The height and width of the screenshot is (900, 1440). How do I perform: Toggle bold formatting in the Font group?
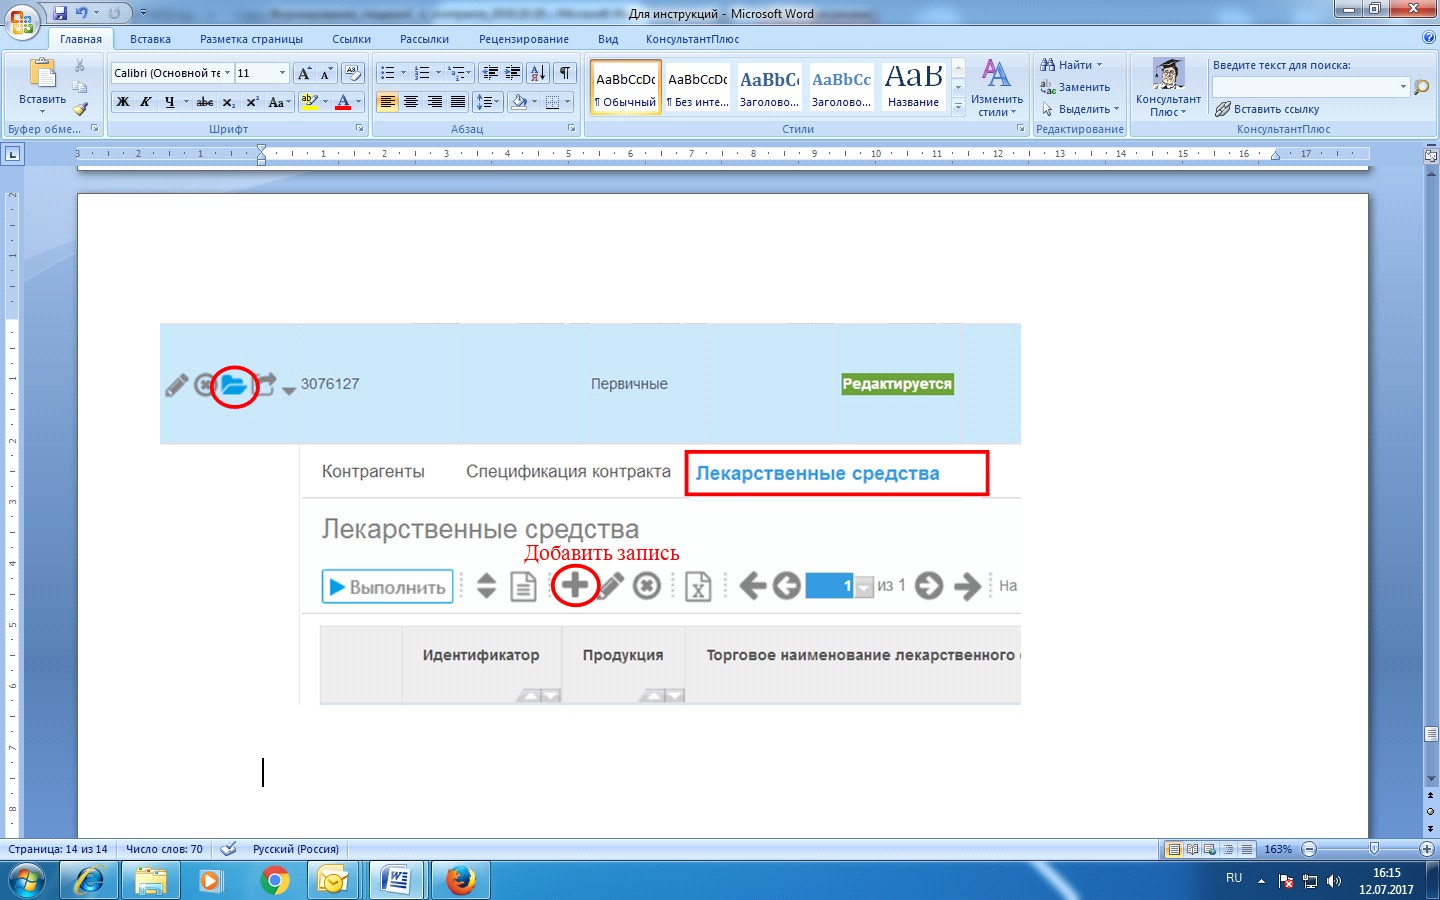click(x=123, y=102)
